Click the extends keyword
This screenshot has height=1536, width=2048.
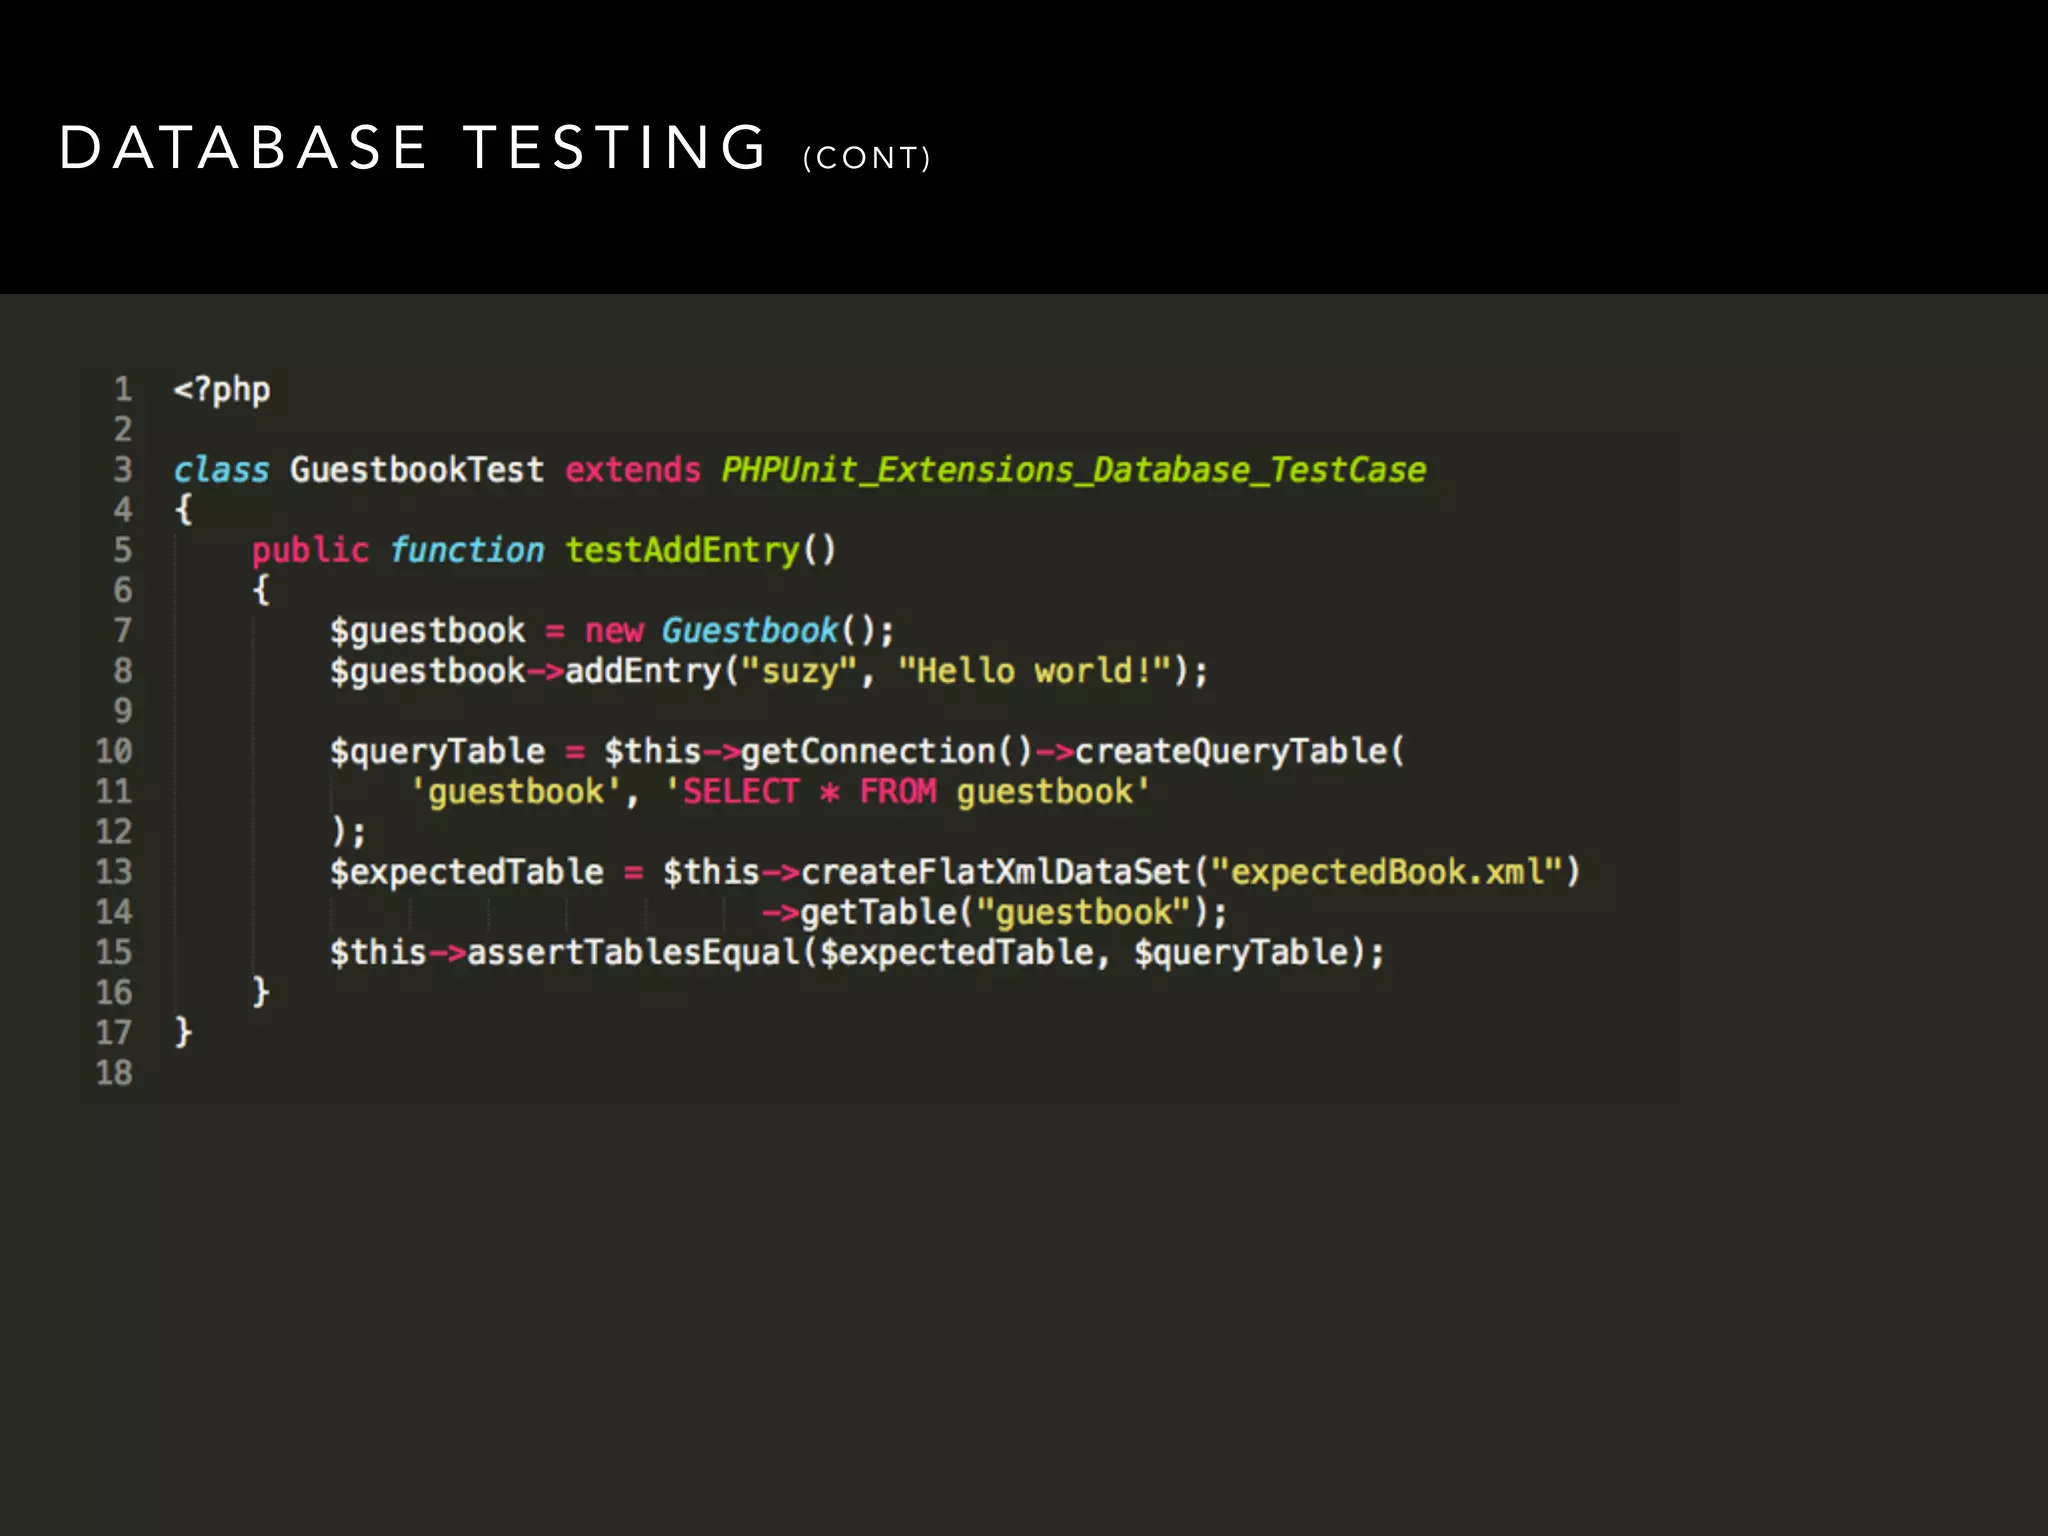pyautogui.click(x=633, y=470)
